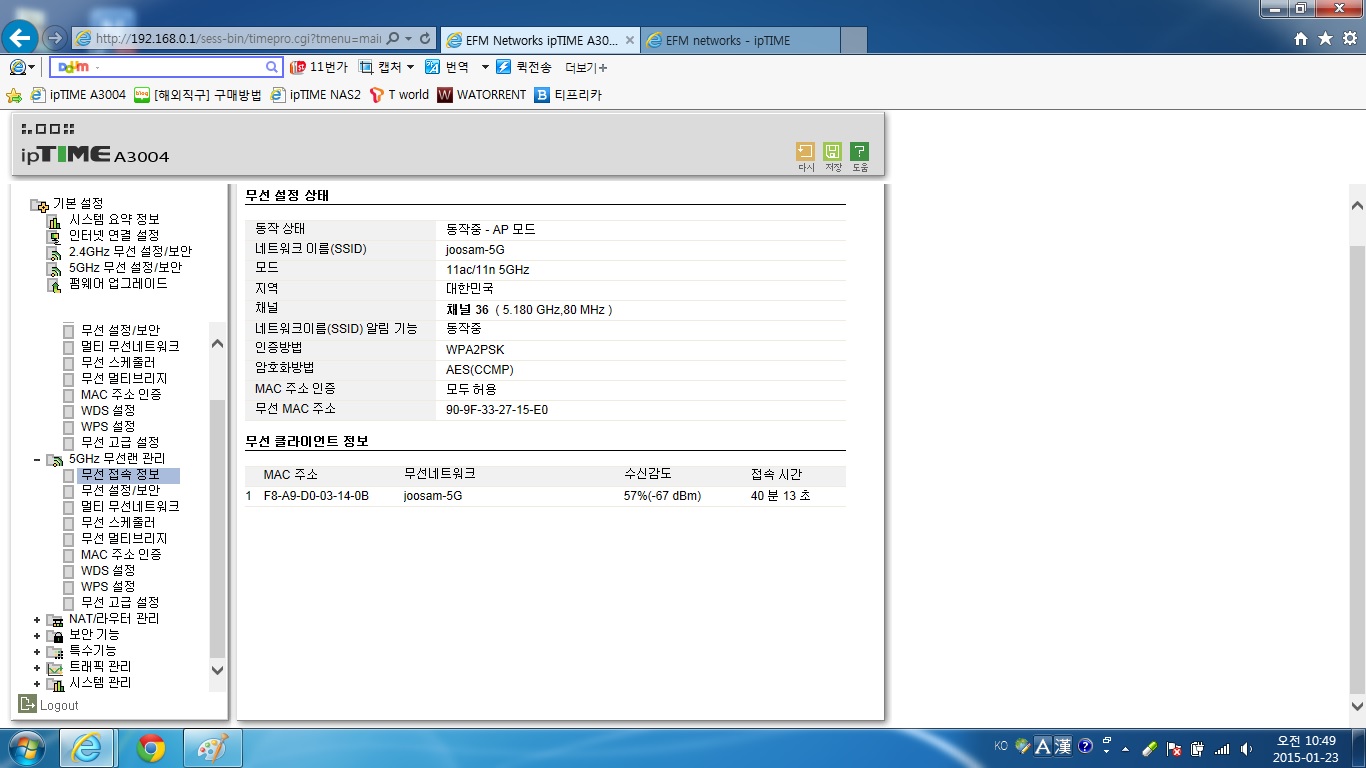The width and height of the screenshot is (1366, 768).
Task: Refresh the page using address bar reload icon
Action: click(425, 38)
